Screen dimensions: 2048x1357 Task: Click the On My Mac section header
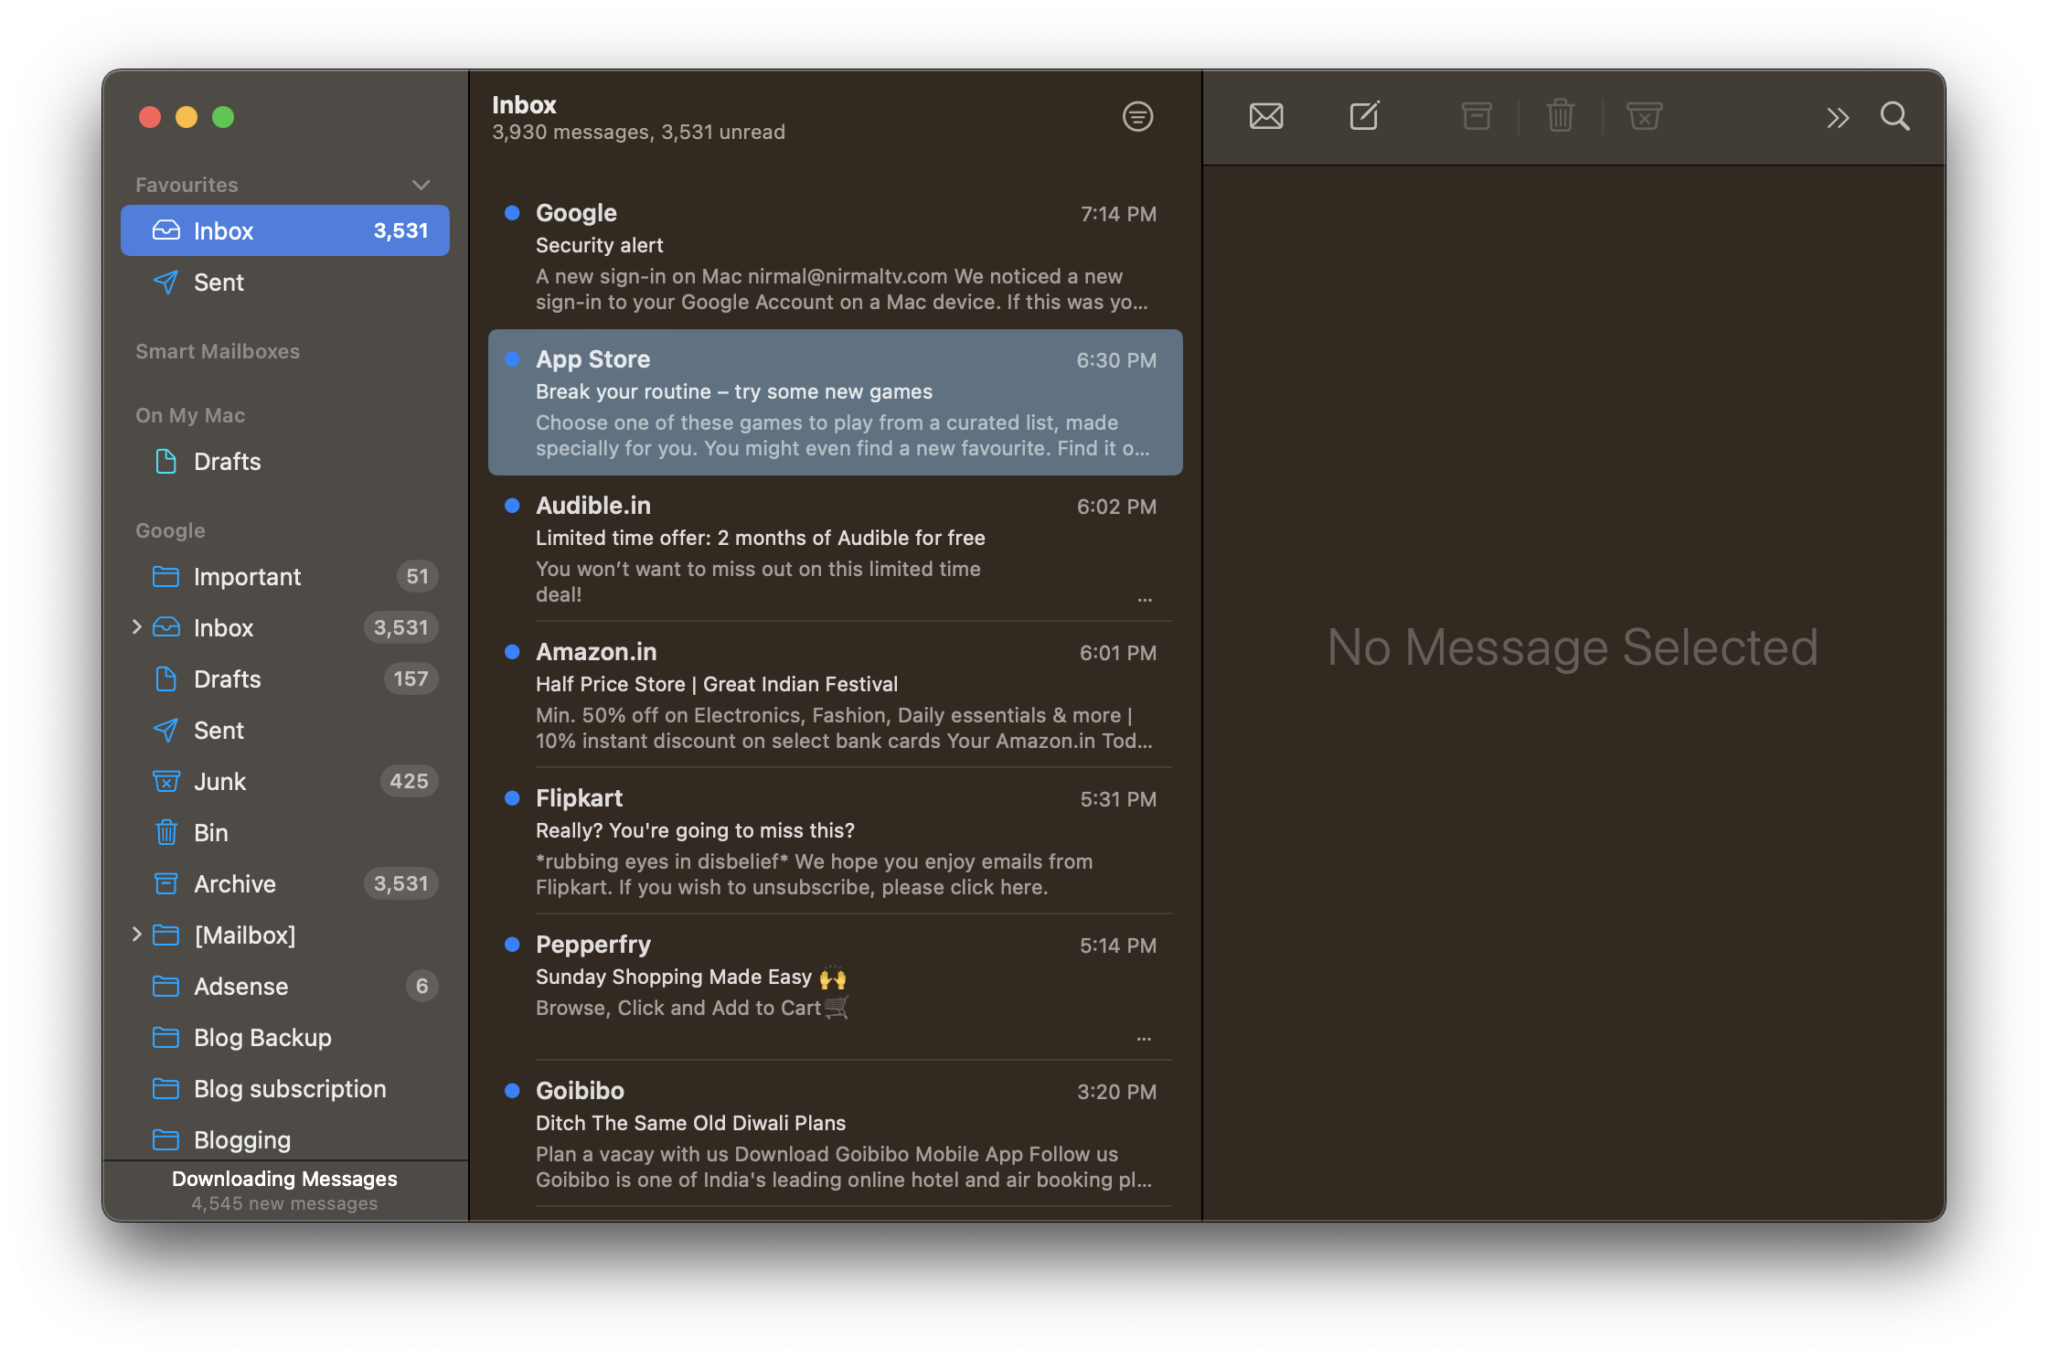point(190,415)
